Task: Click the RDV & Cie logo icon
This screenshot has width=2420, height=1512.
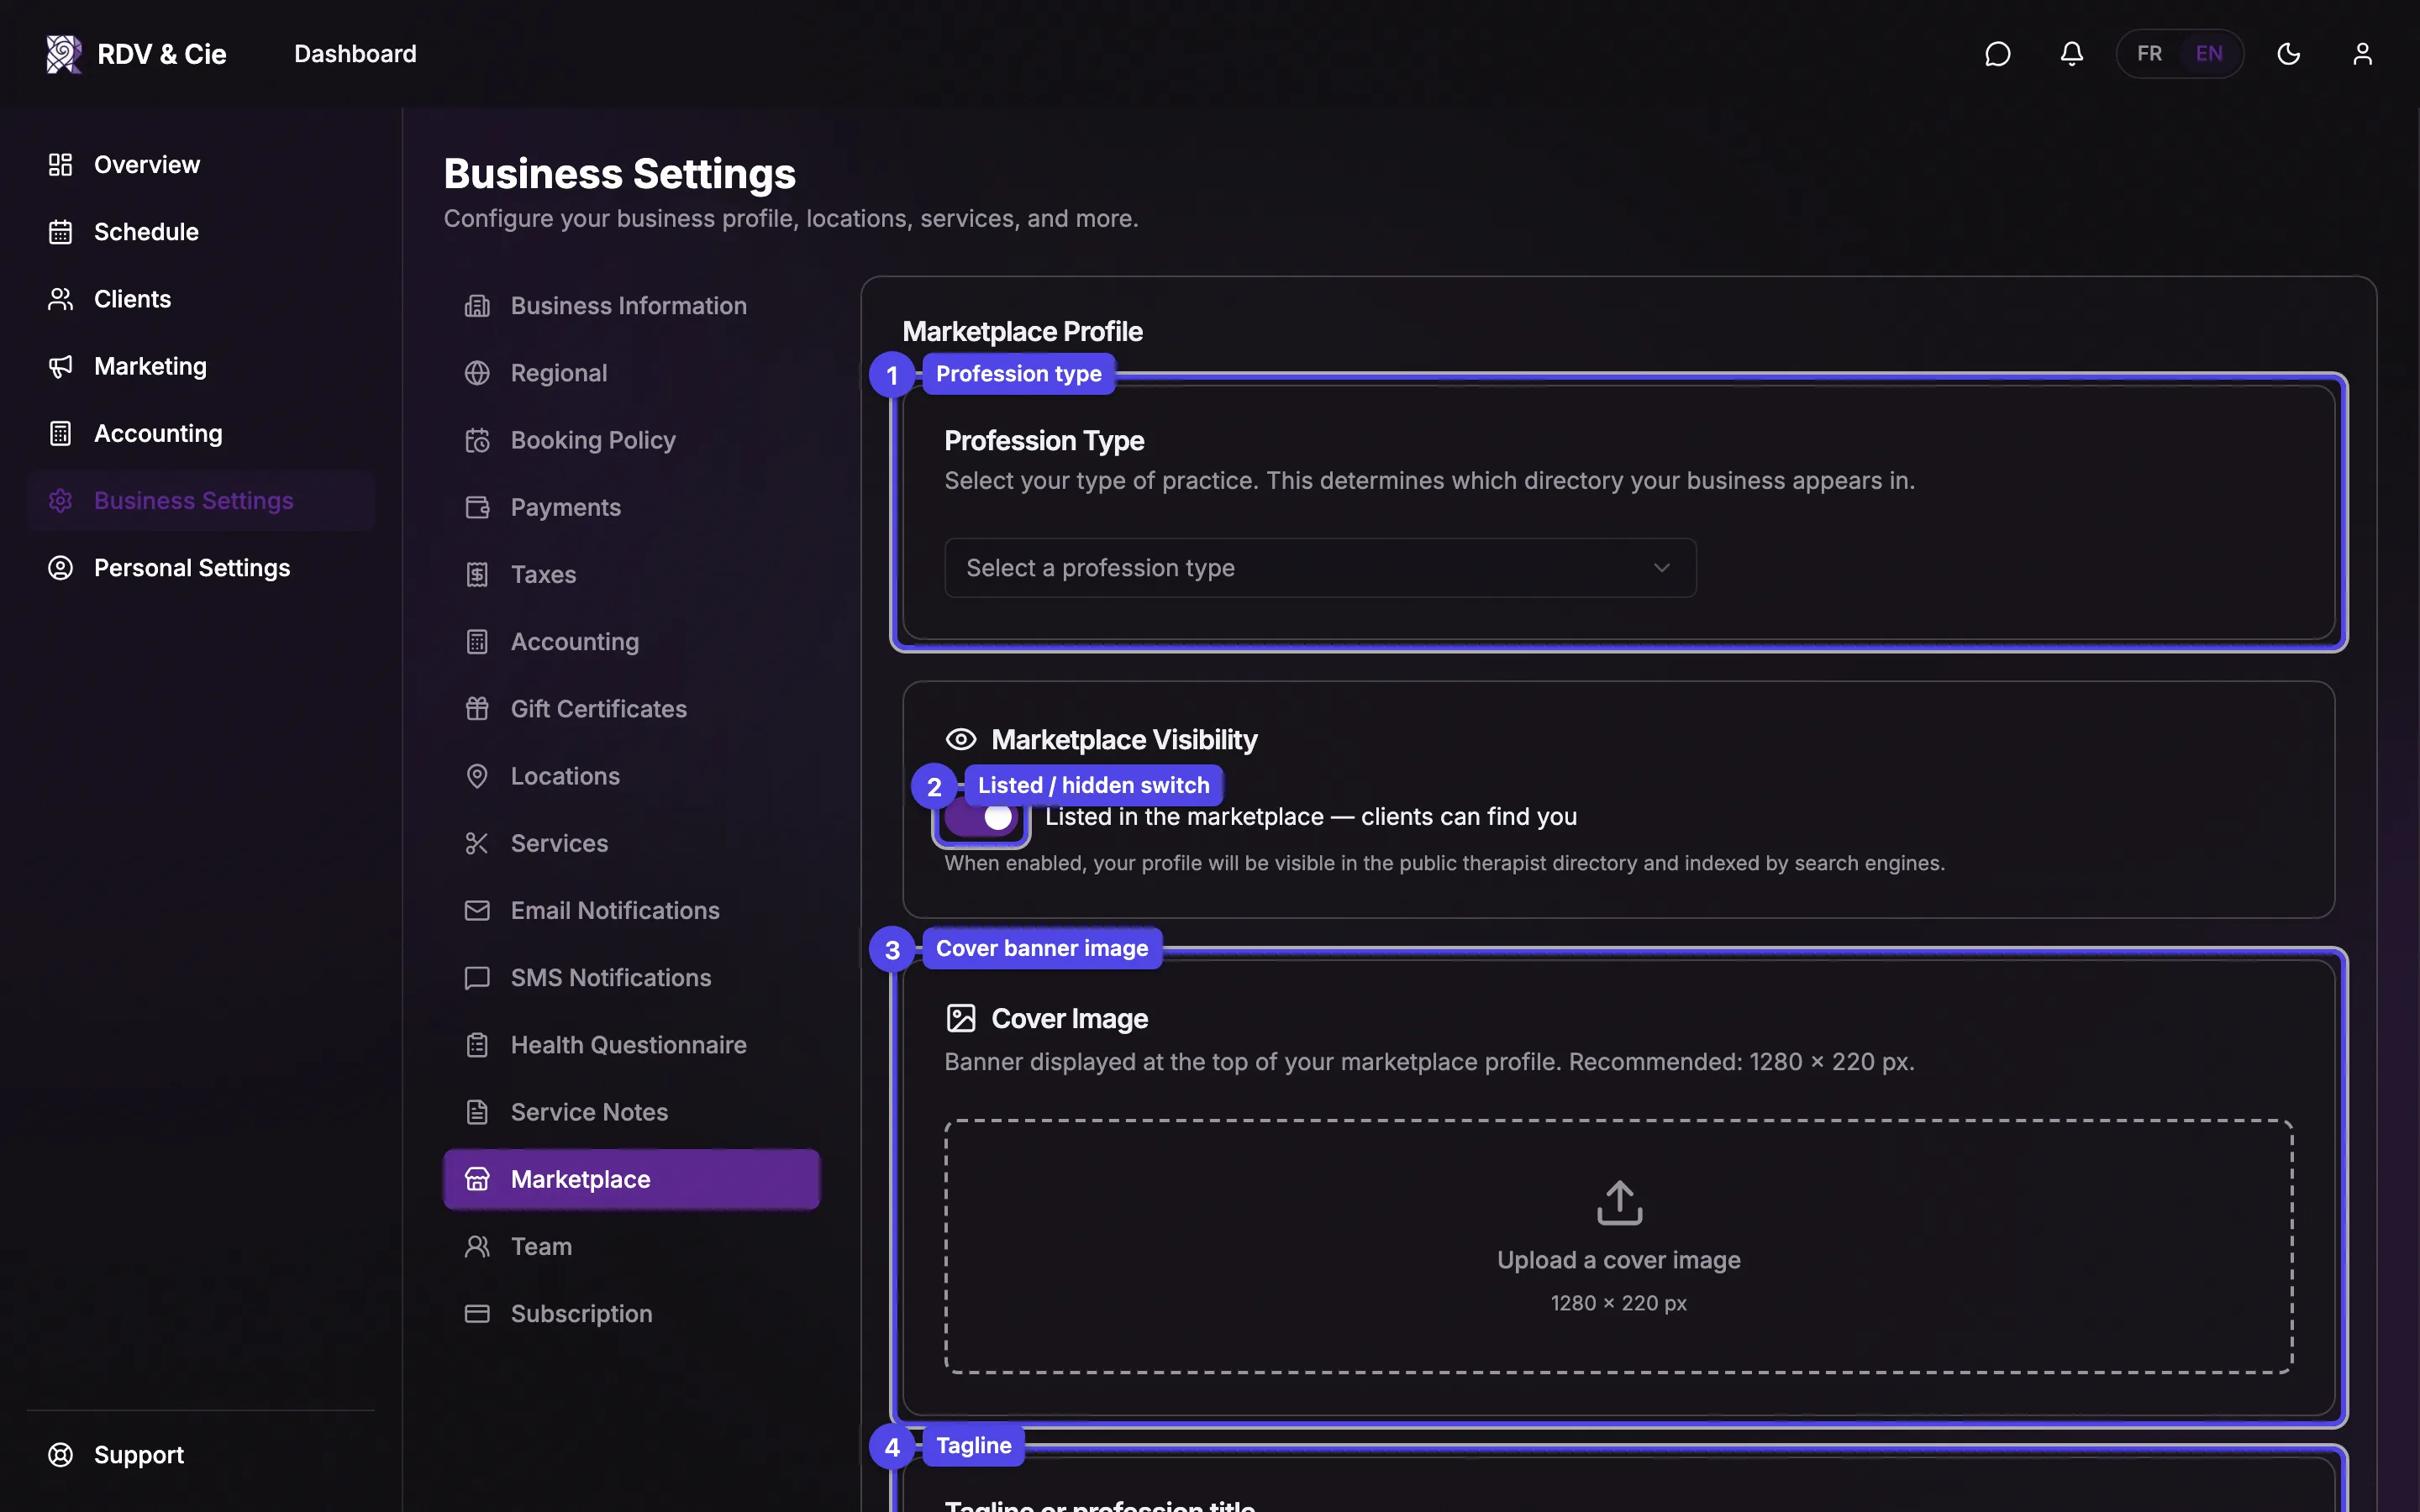Action: click(64, 54)
